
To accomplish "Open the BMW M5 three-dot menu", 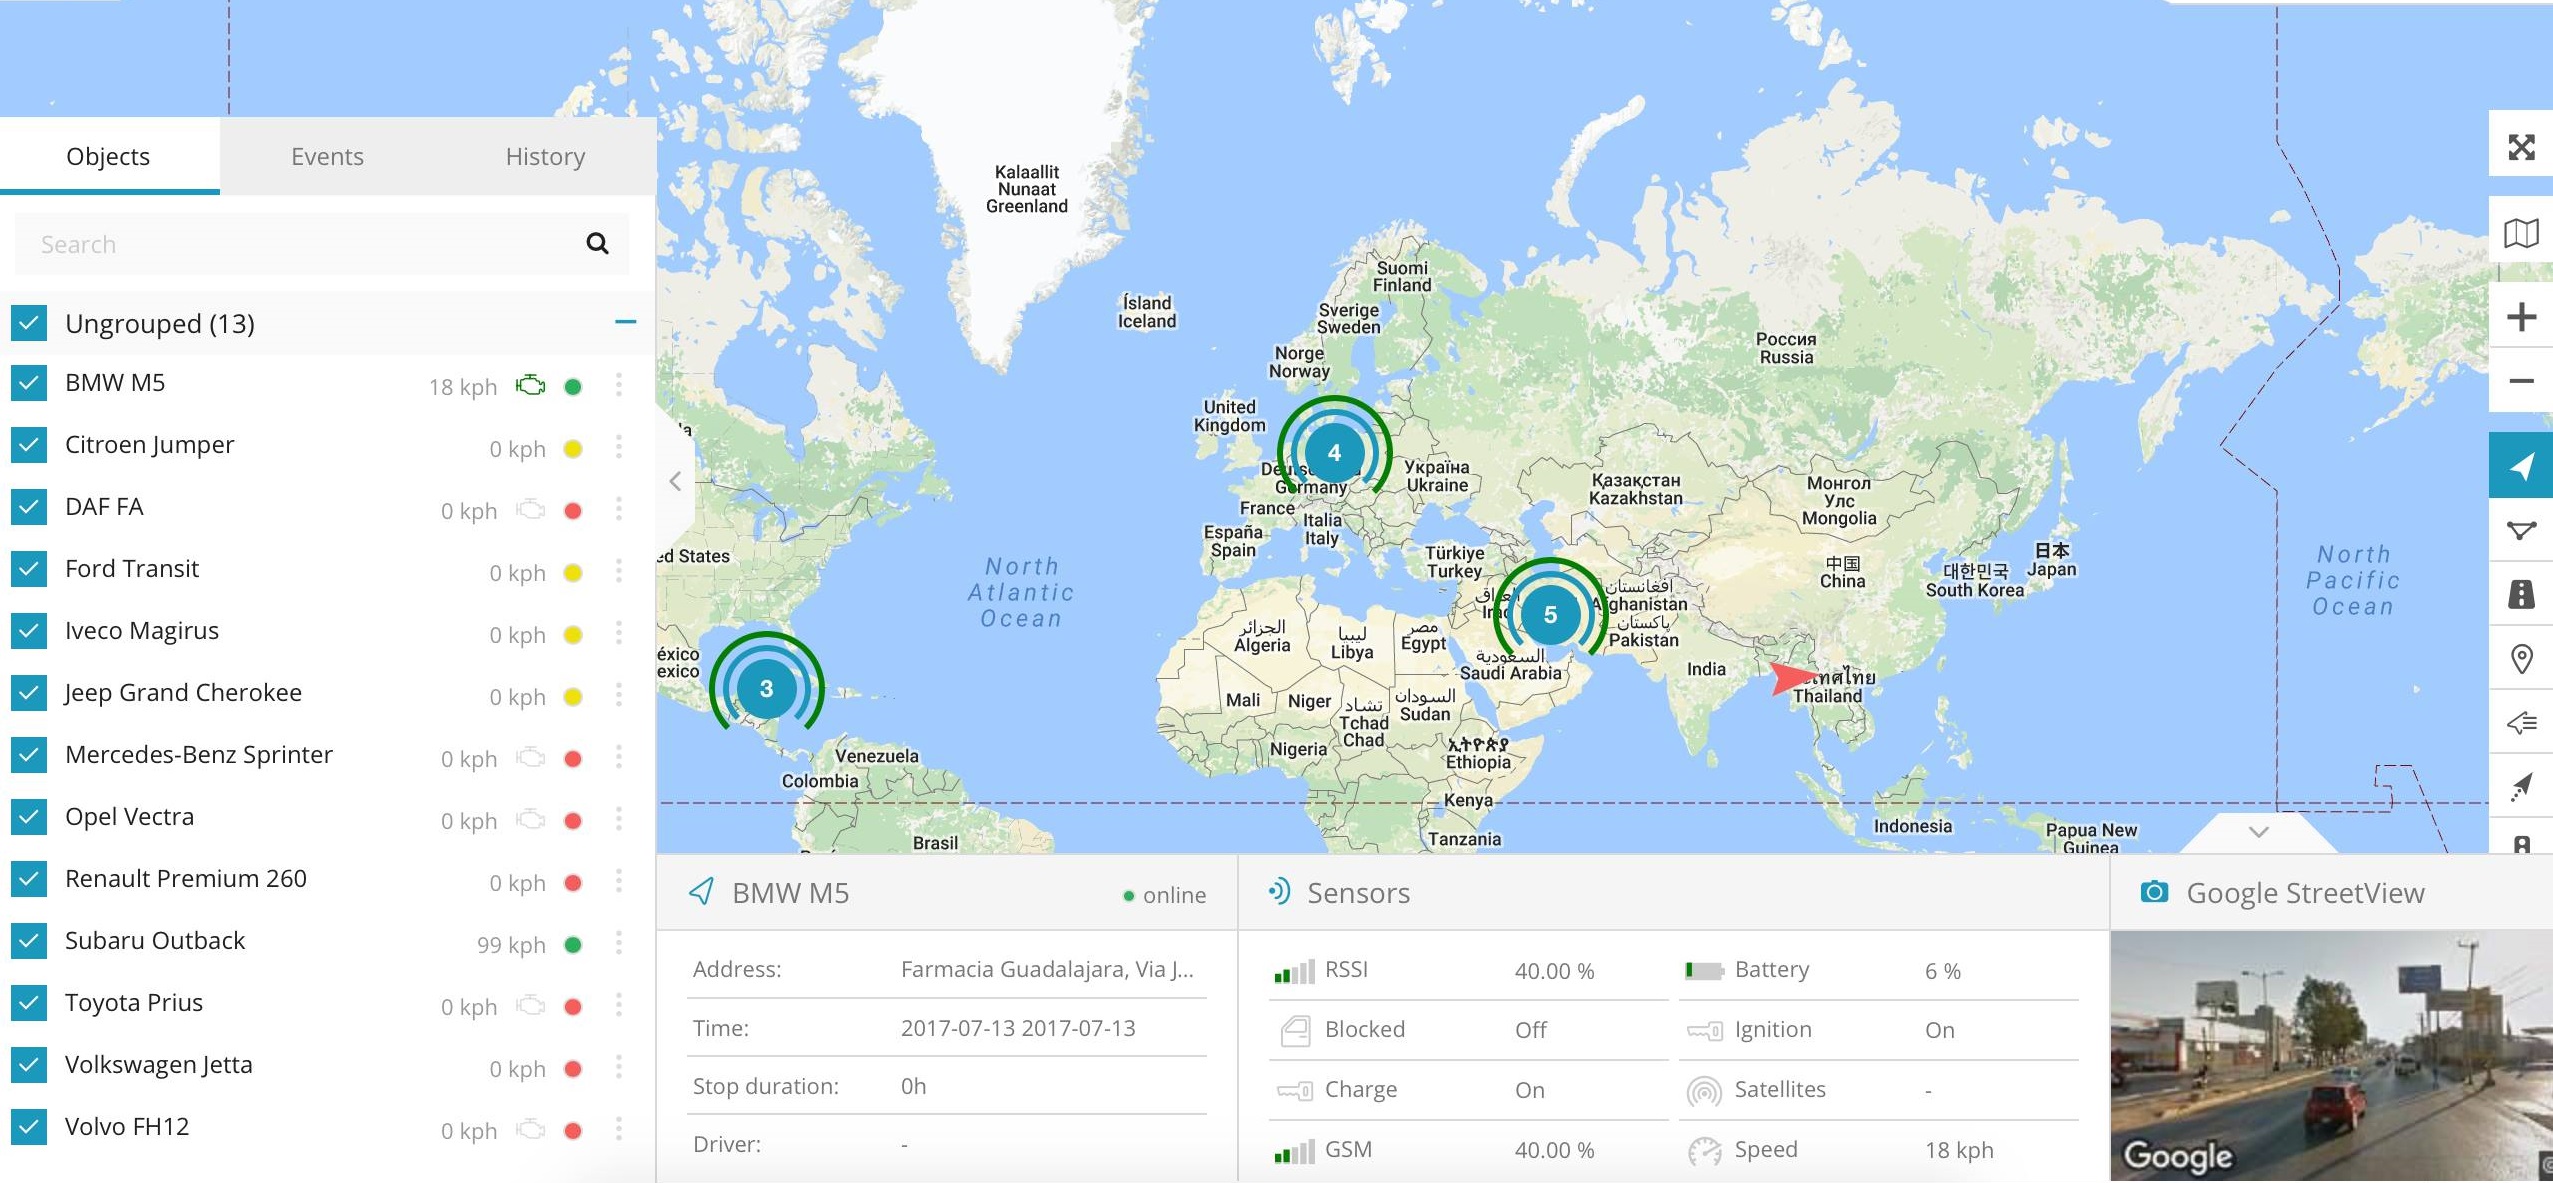I will point(619,385).
